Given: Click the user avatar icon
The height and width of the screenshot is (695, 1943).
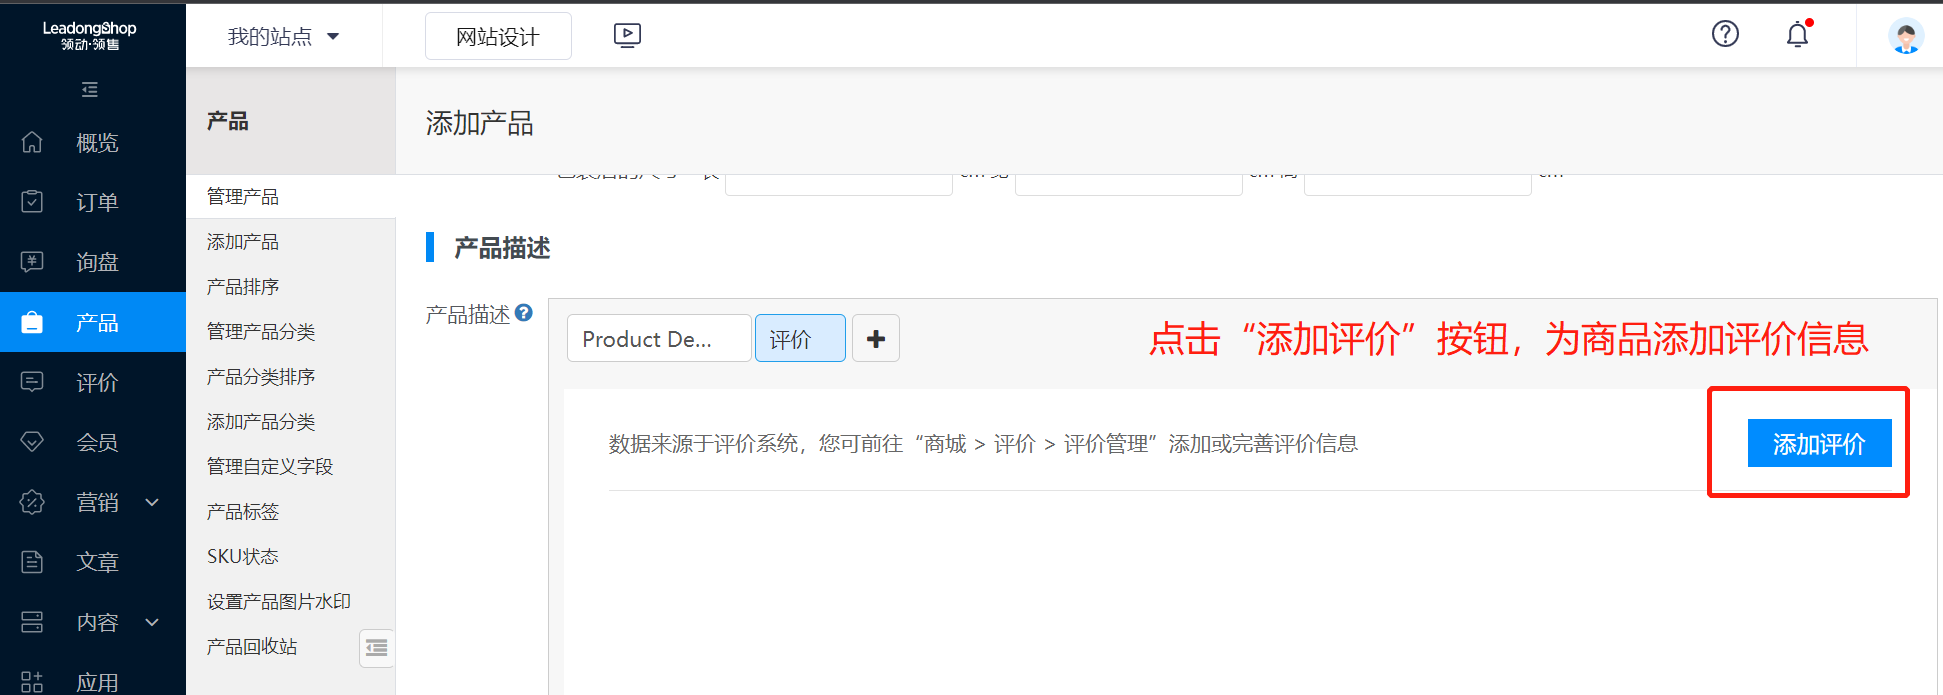Looking at the screenshot, I should coord(1905,36).
